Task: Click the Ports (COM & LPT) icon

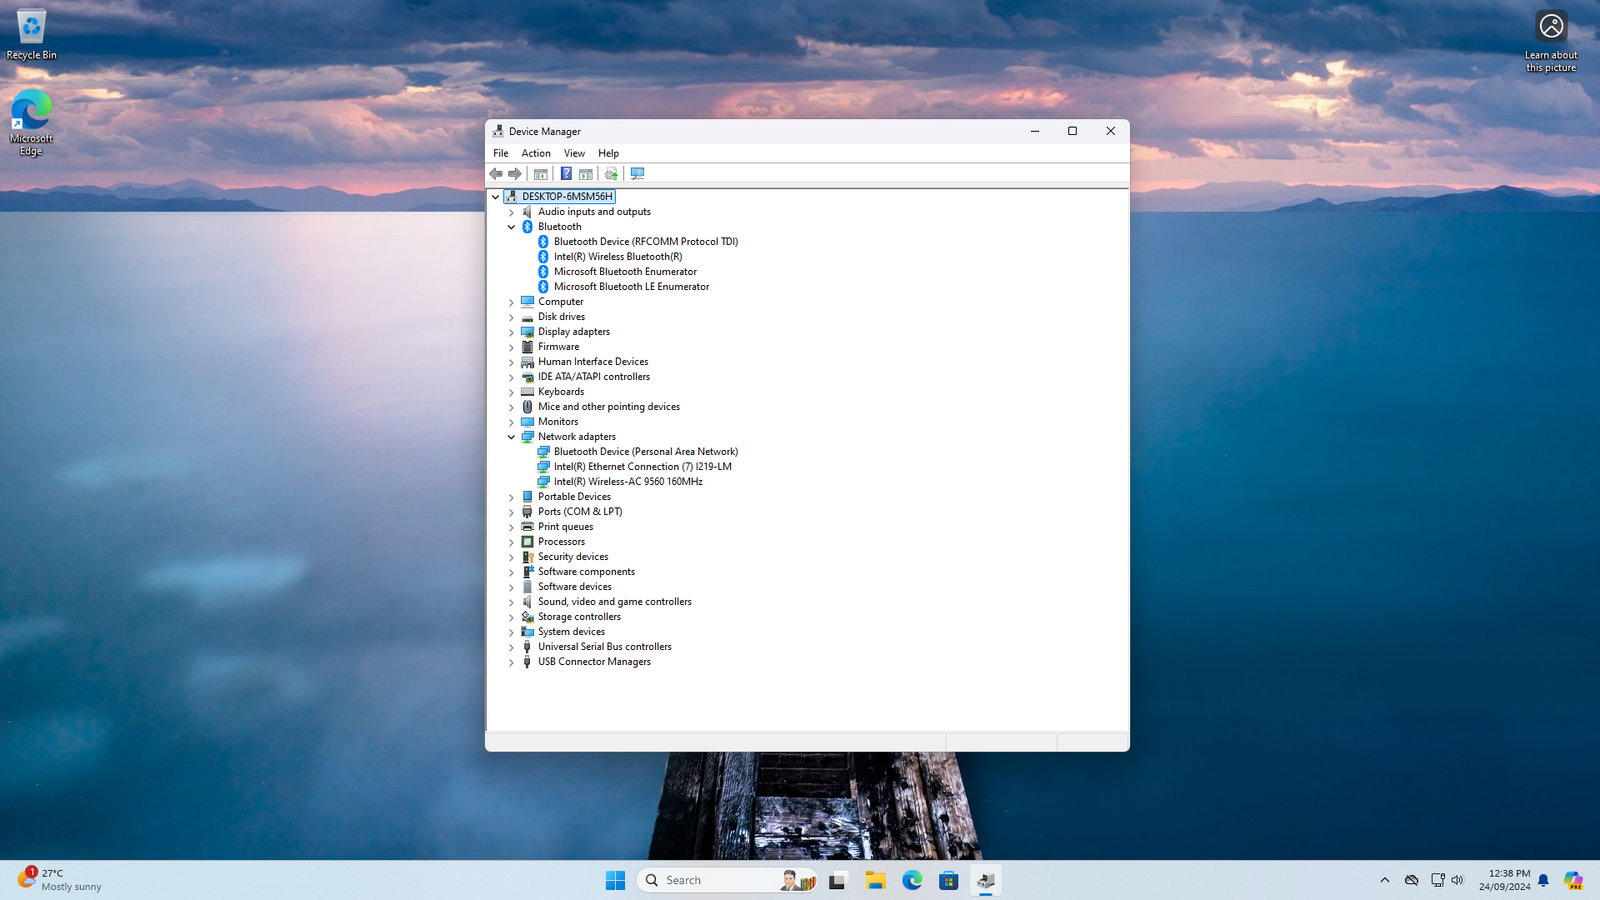Action: coord(527,512)
